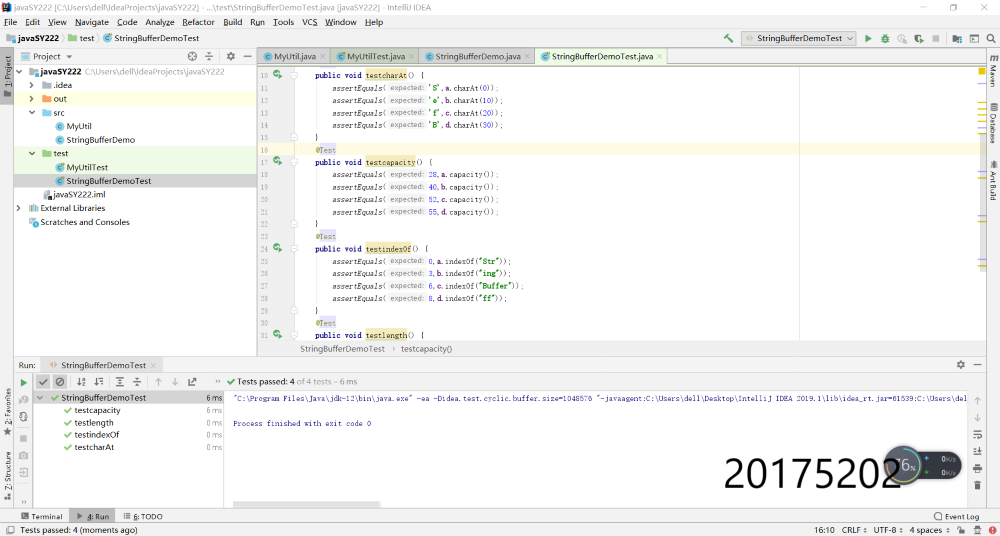Sort tests by duration in the Run toolbar
This screenshot has width=1000, height=536.
pos(98,382)
